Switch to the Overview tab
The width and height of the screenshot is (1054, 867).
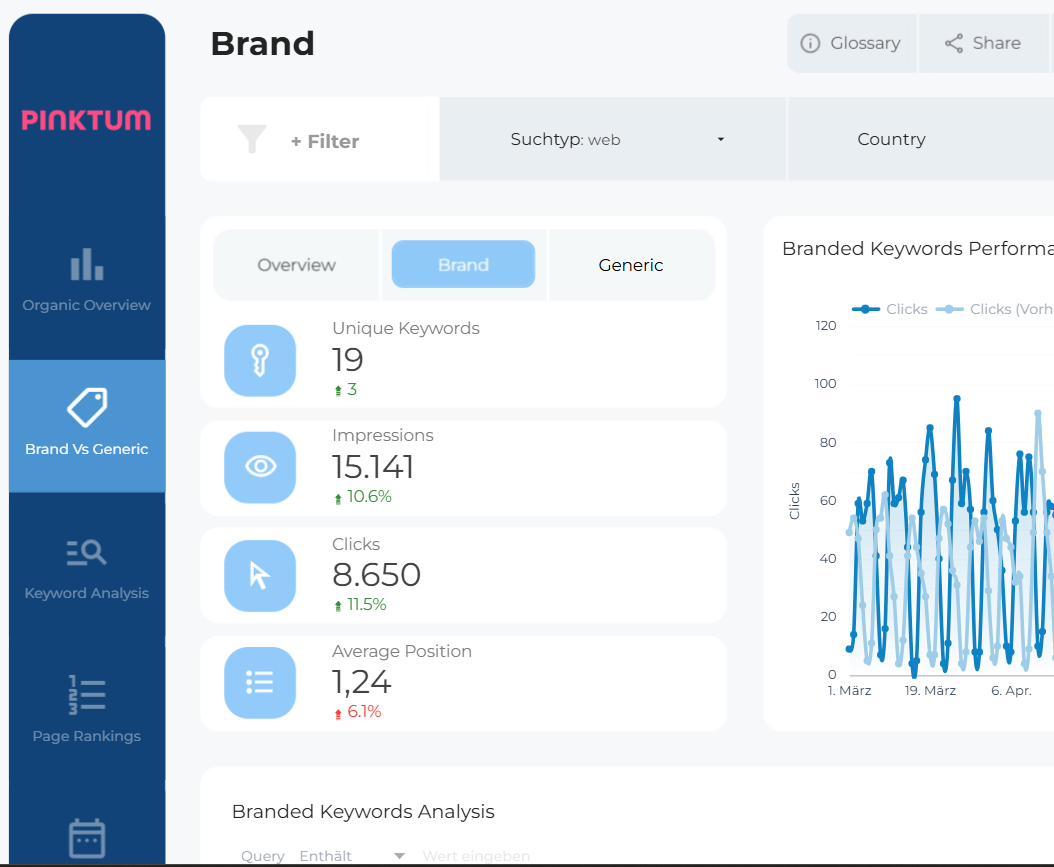296,264
